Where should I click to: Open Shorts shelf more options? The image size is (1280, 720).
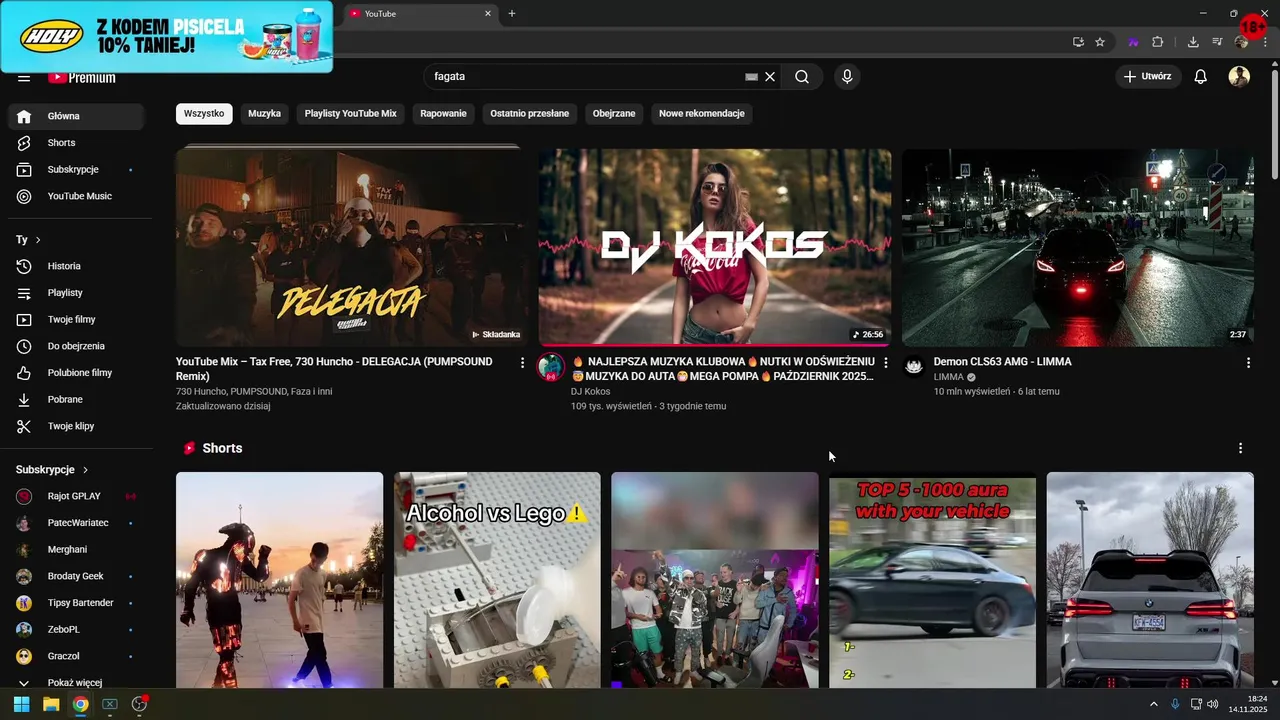pyautogui.click(x=1240, y=448)
